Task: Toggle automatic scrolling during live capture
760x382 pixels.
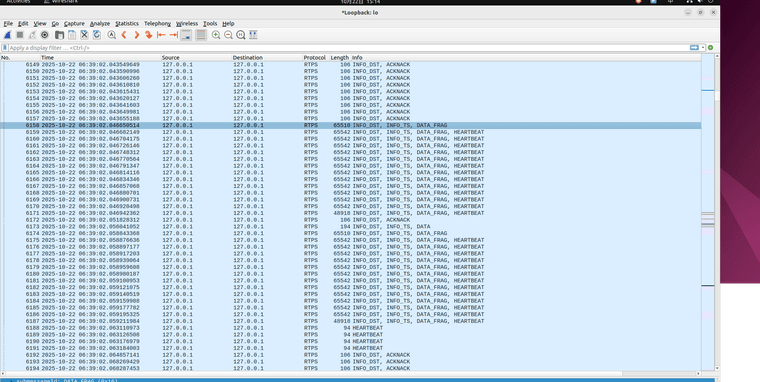Action: coord(186,35)
